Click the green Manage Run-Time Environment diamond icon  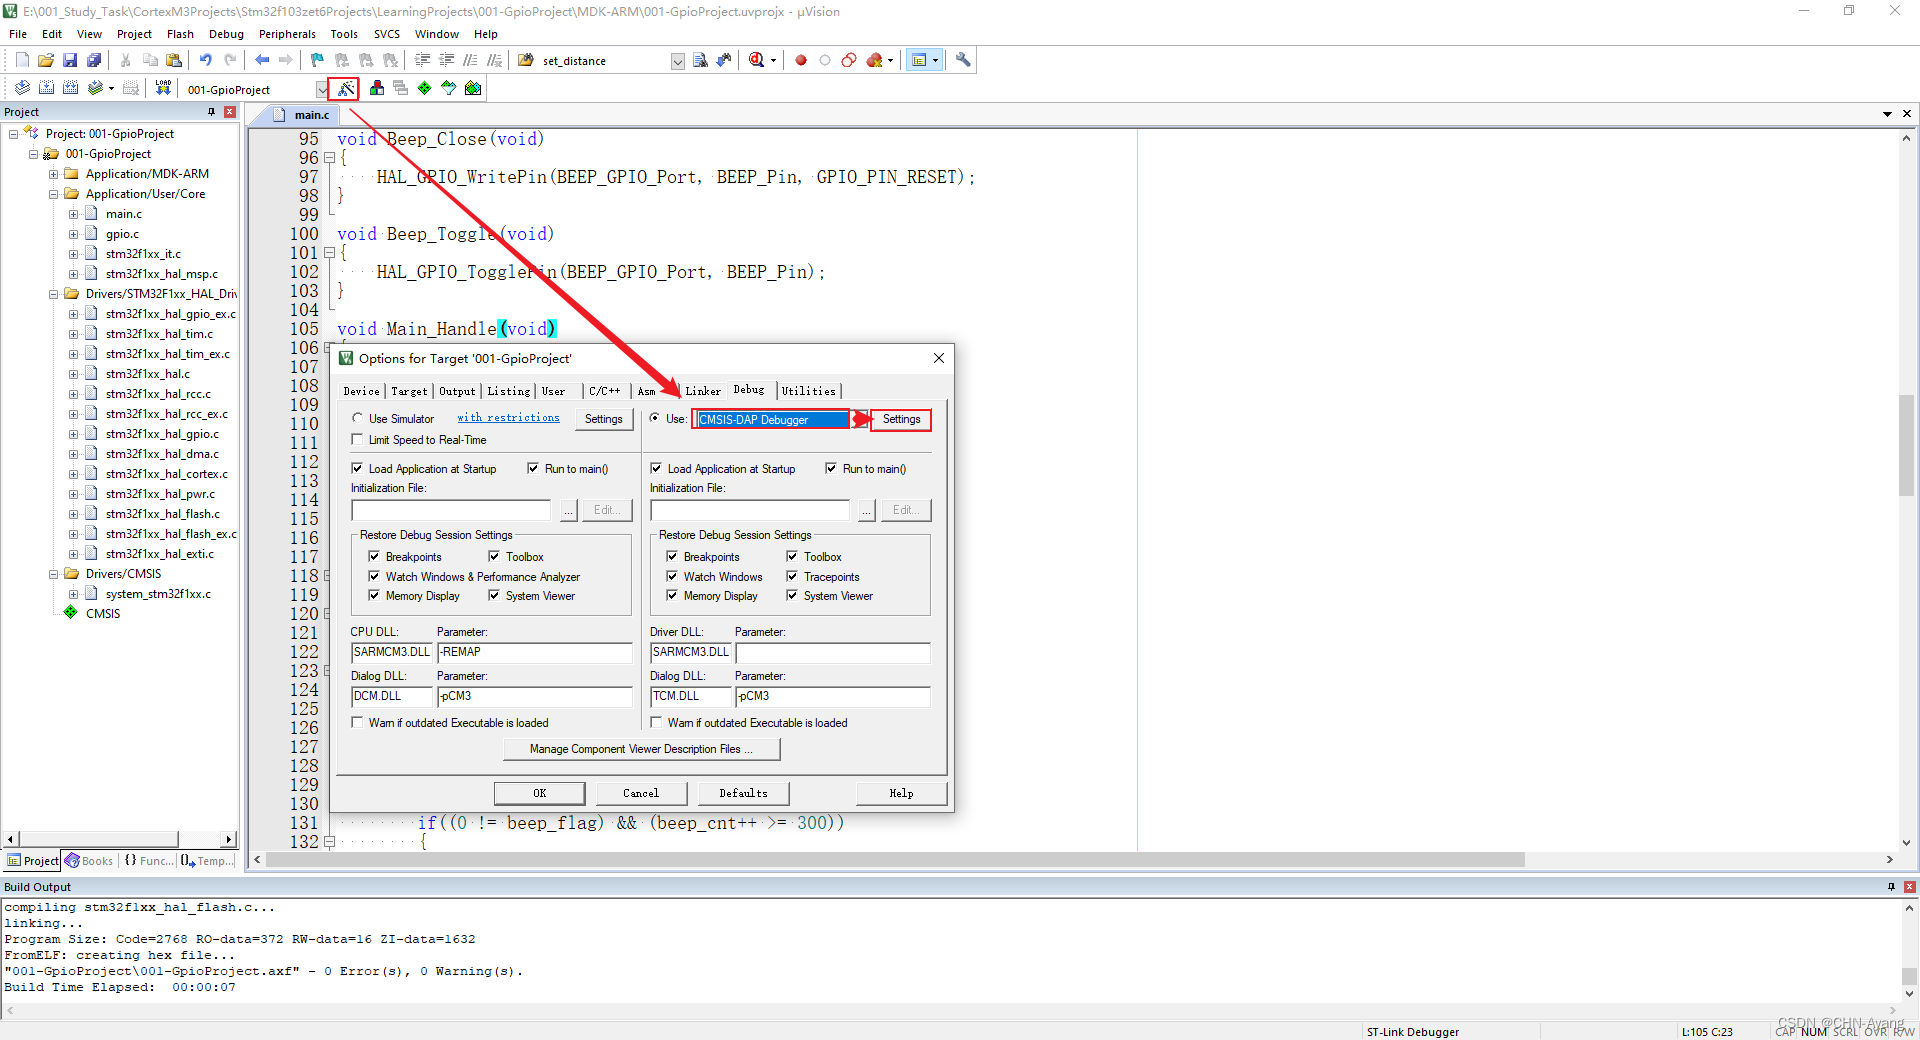[x=425, y=88]
